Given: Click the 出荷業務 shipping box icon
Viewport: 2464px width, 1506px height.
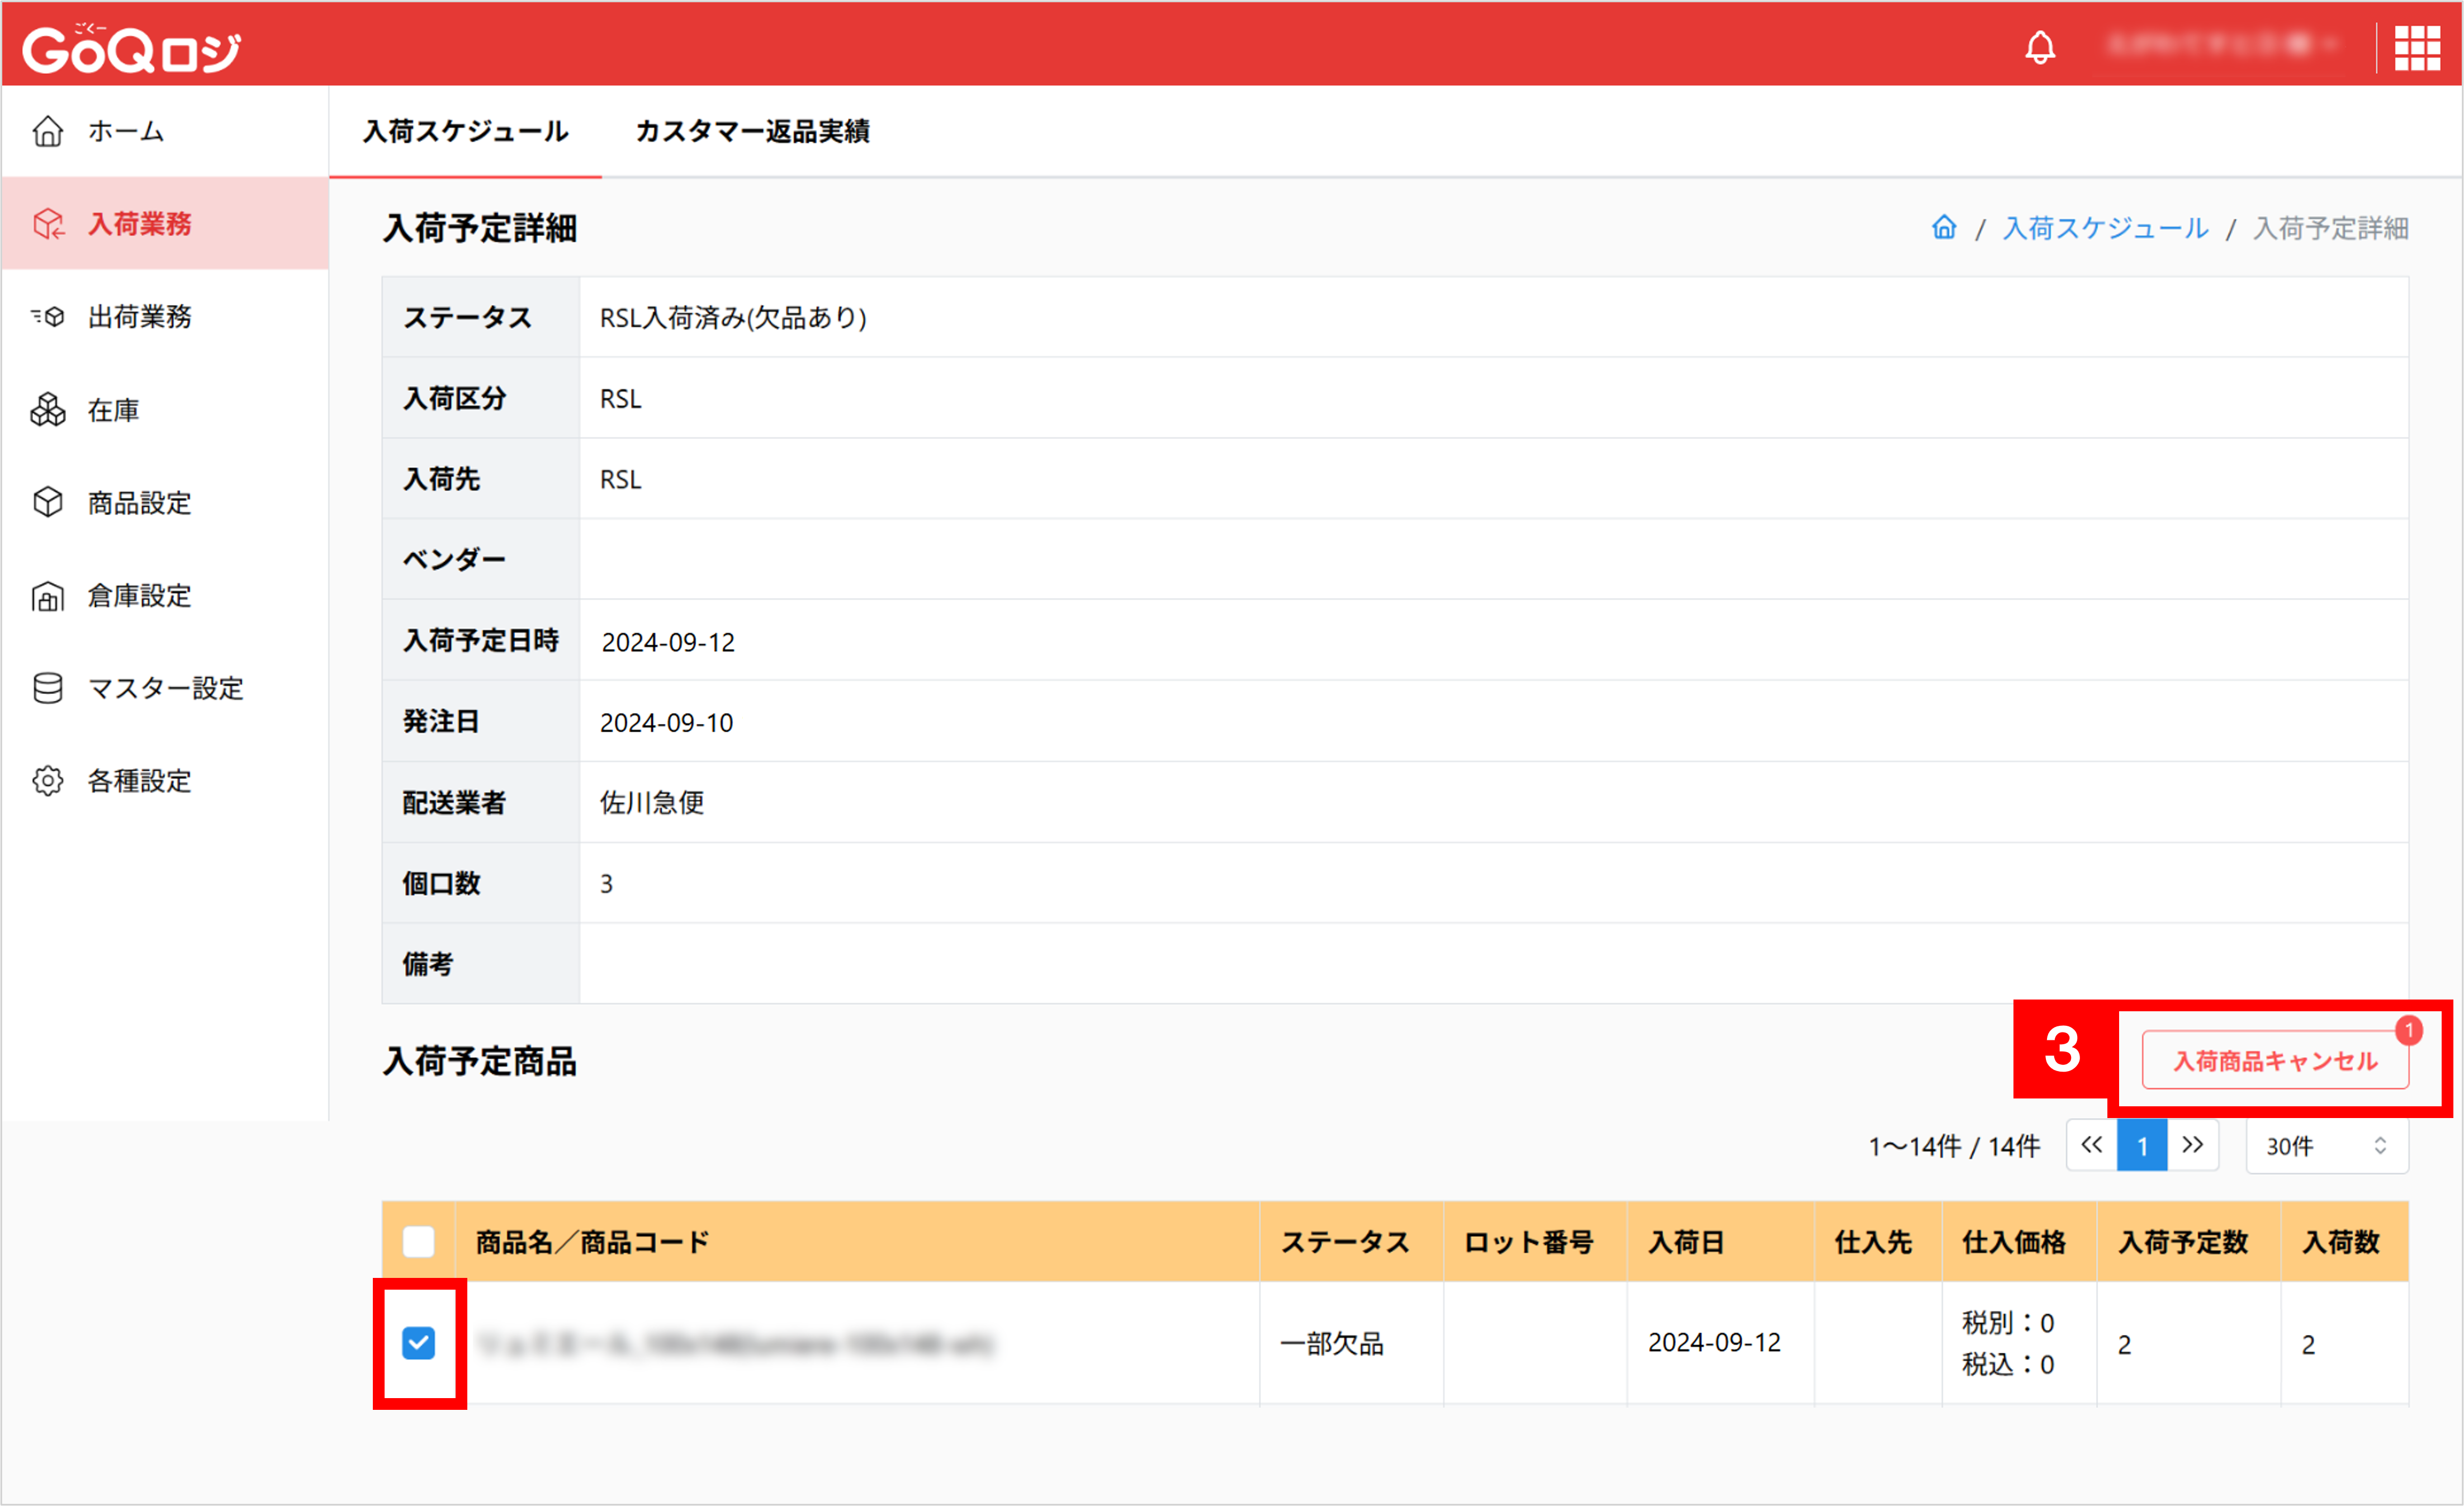Looking at the screenshot, I should (x=48, y=317).
